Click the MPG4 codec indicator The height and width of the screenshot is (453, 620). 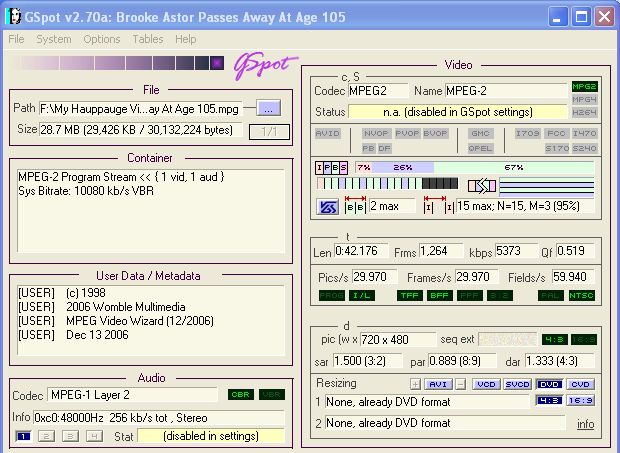[584, 99]
